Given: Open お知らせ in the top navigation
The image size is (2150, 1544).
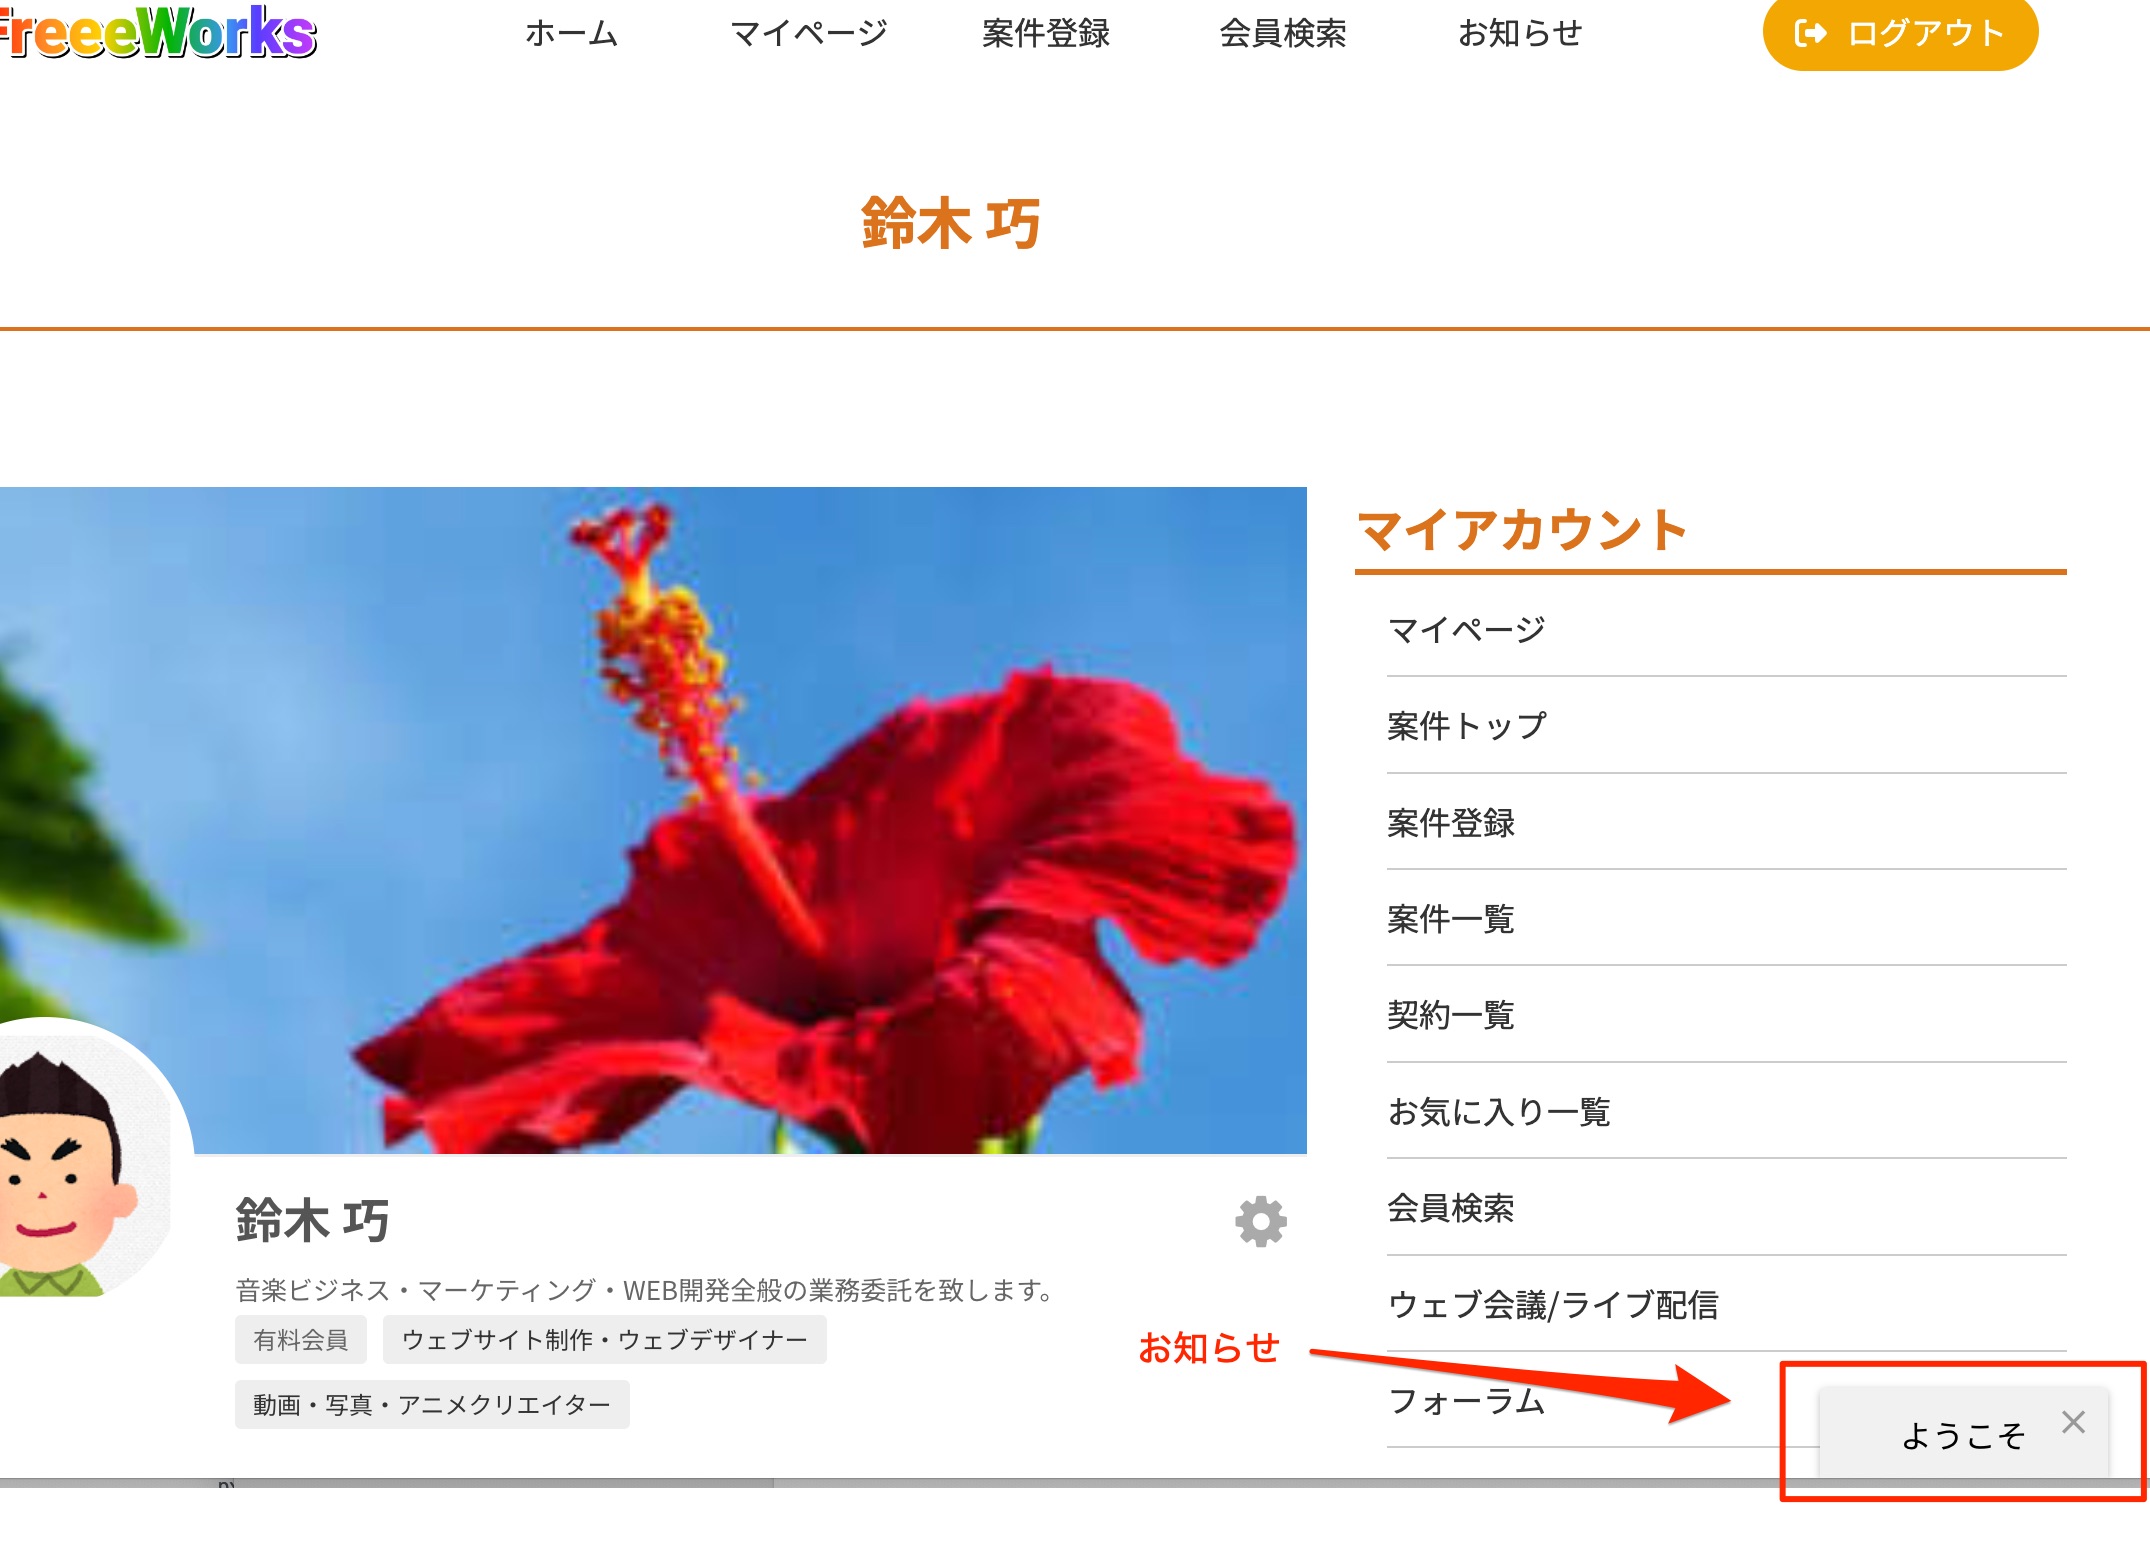Looking at the screenshot, I should tap(1519, 34).
